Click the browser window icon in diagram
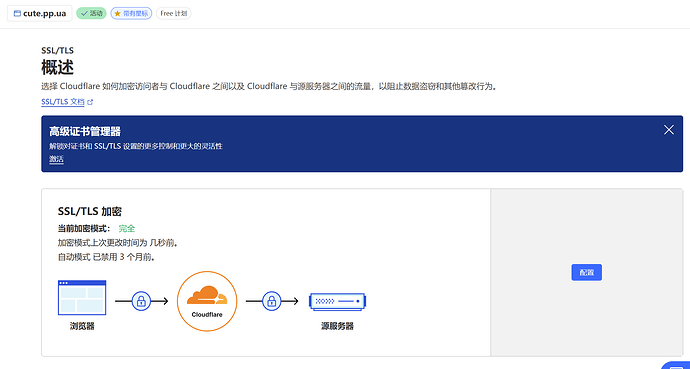Viewport: 690px width, 369px height. (82, 298)
